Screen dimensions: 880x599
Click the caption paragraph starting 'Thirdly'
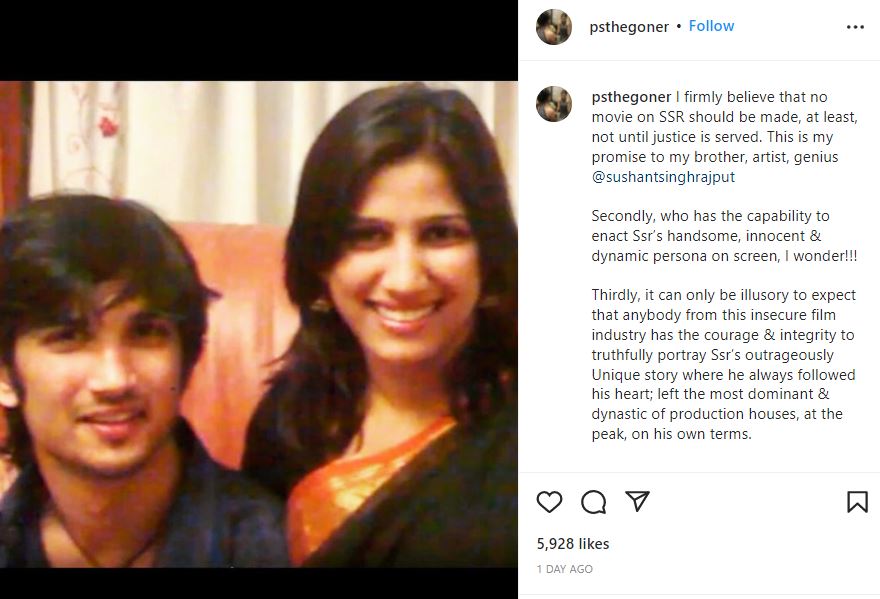click(x=723, y=364)
